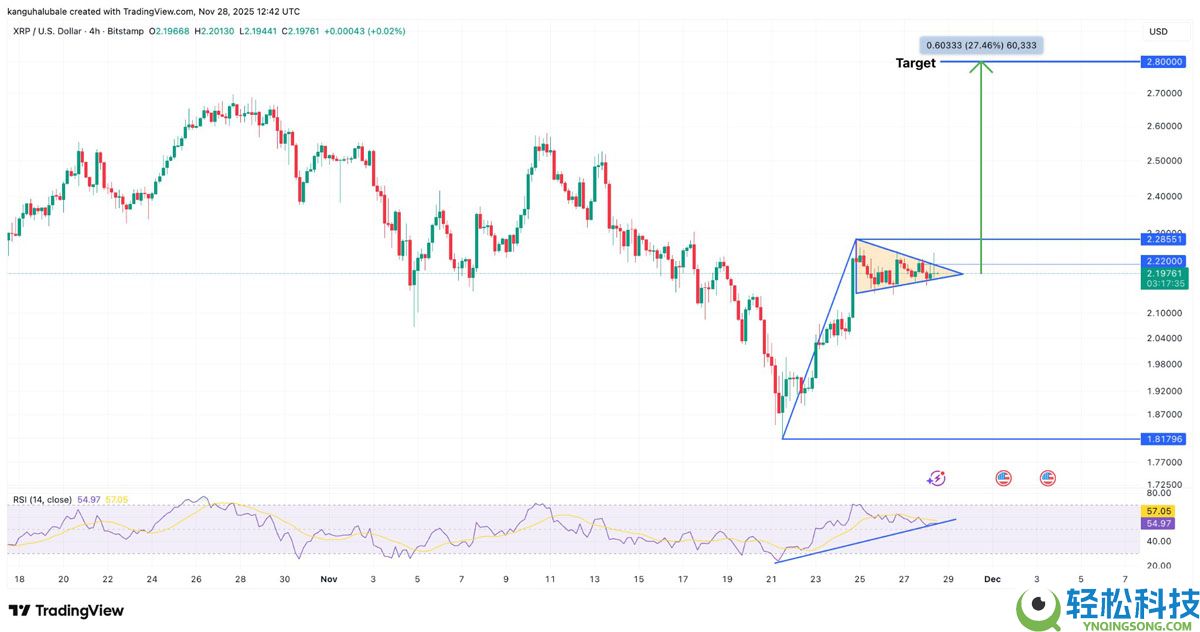Click the first US flag economic event icon
1200x632 pixels.
pos(1003,479)
